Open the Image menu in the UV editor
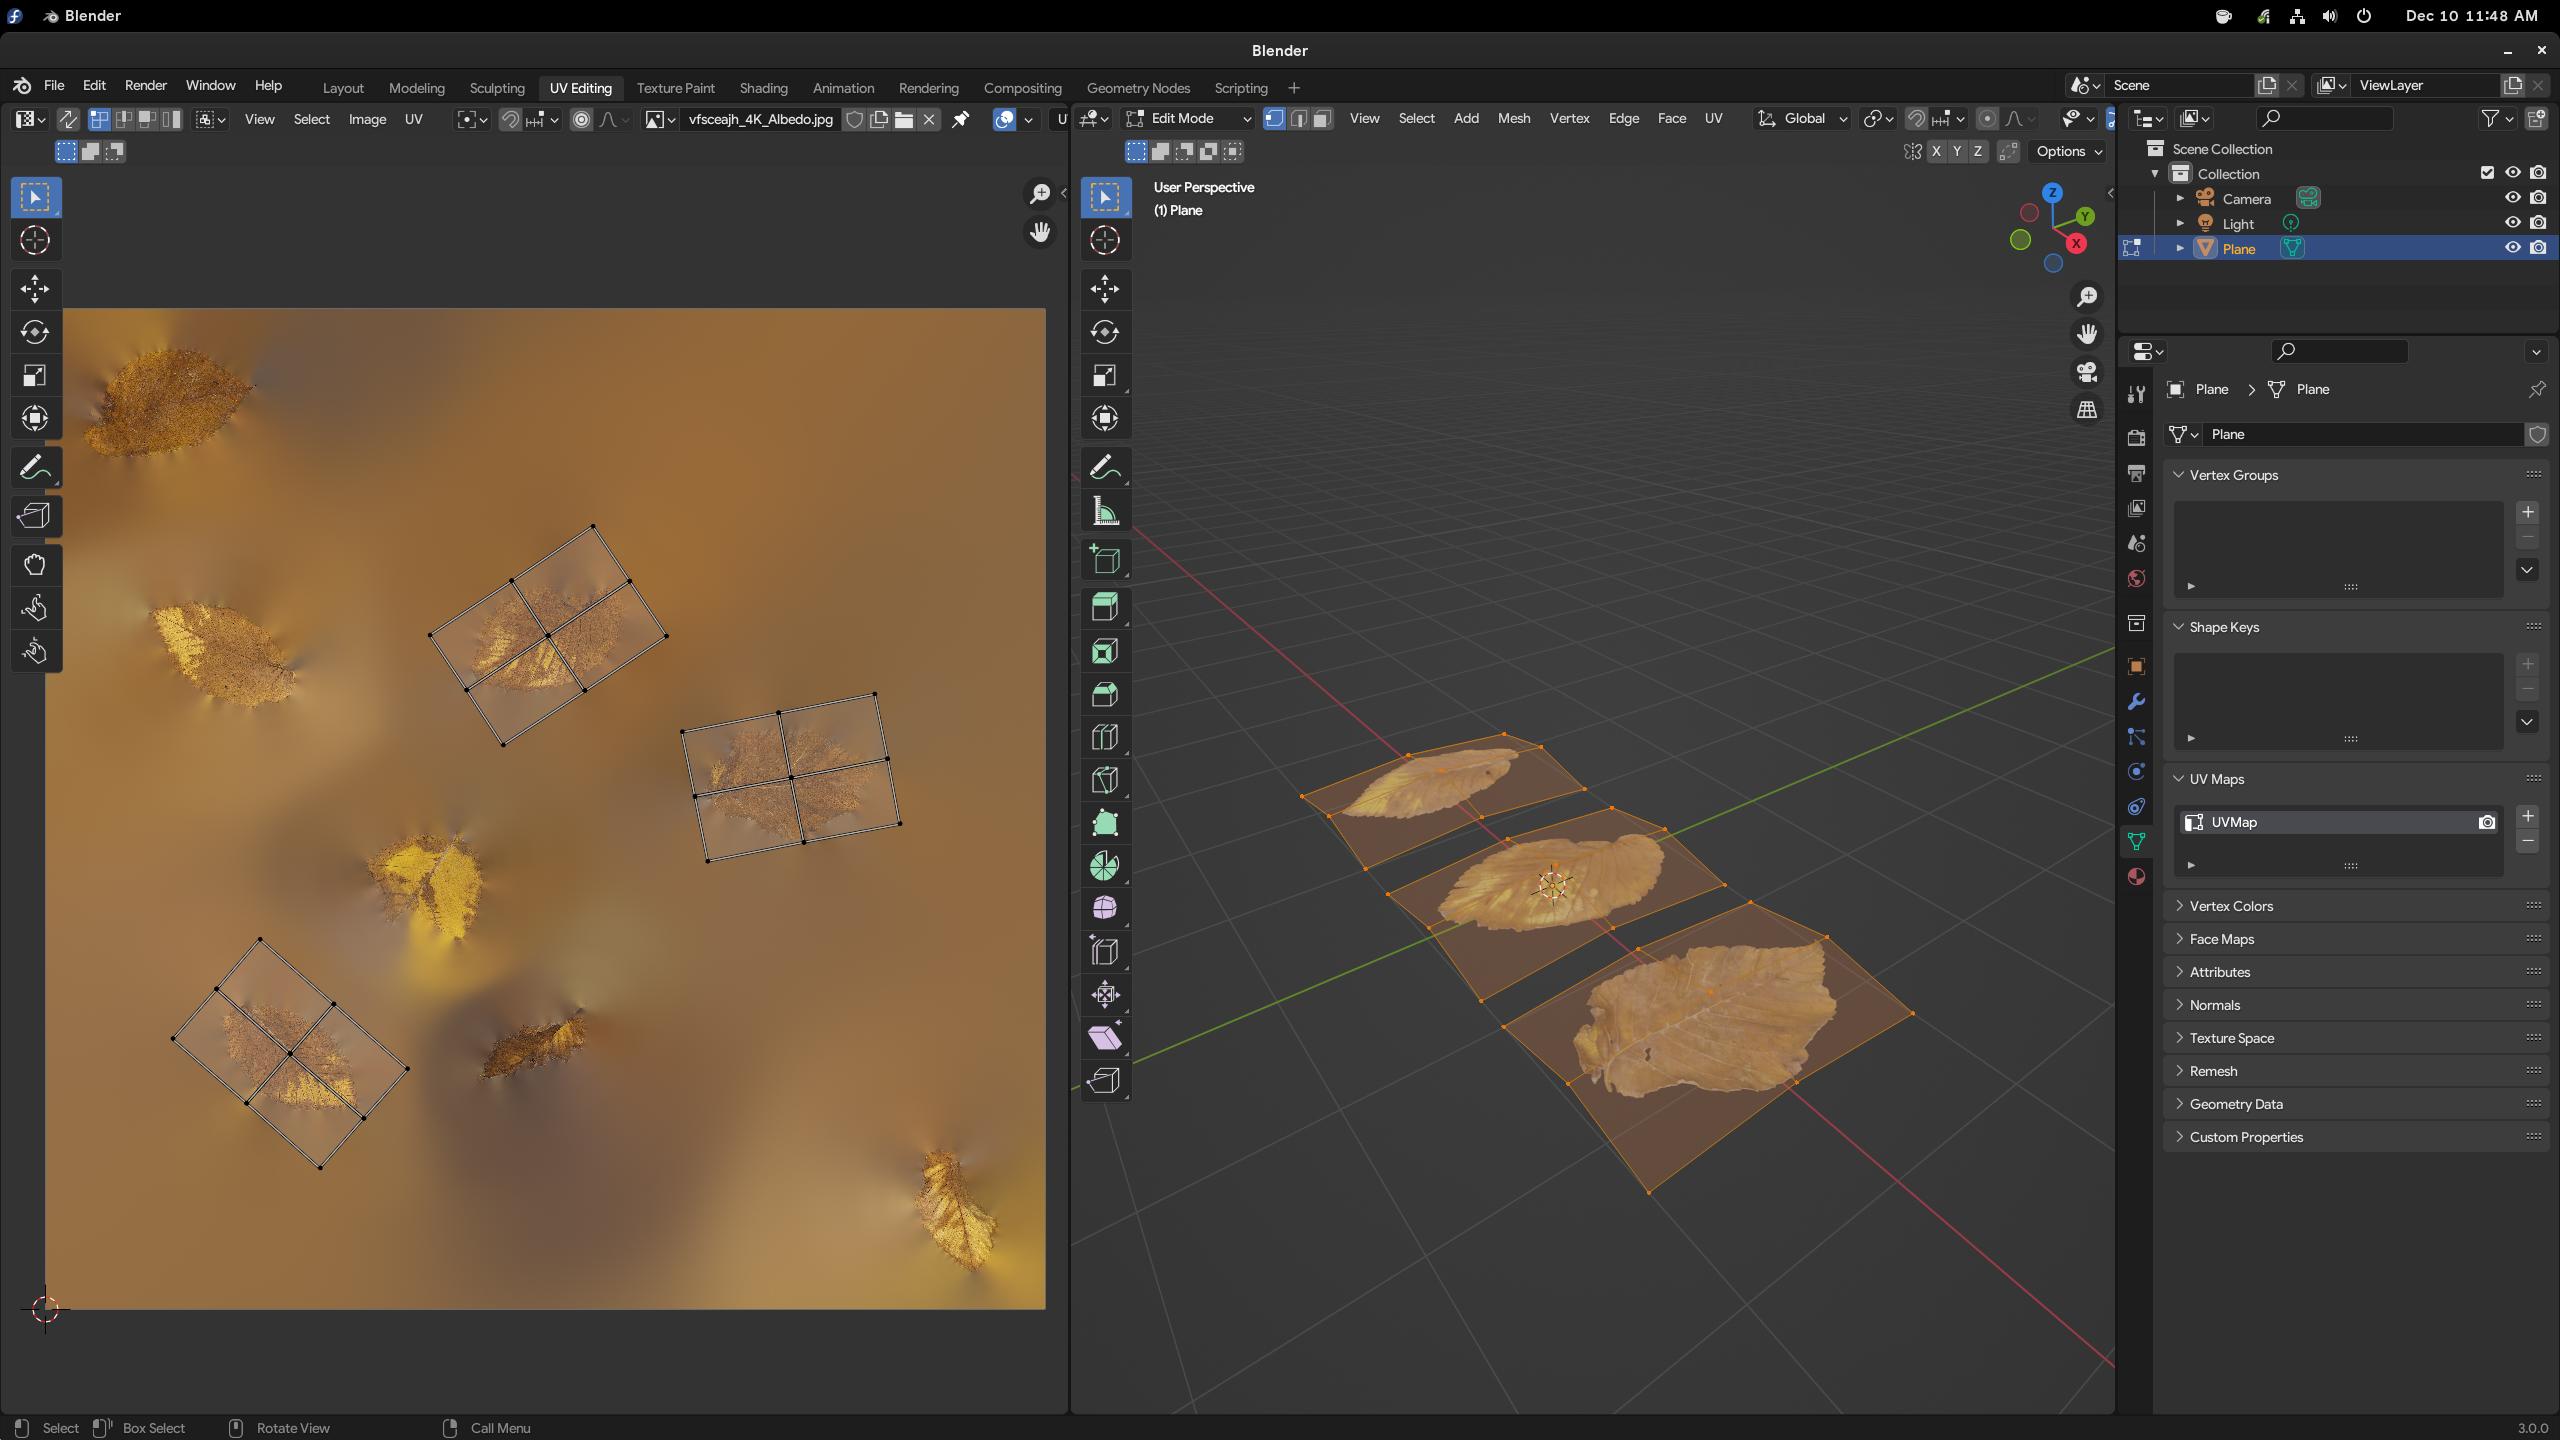2560x1440 pixels. pos(367,120)
